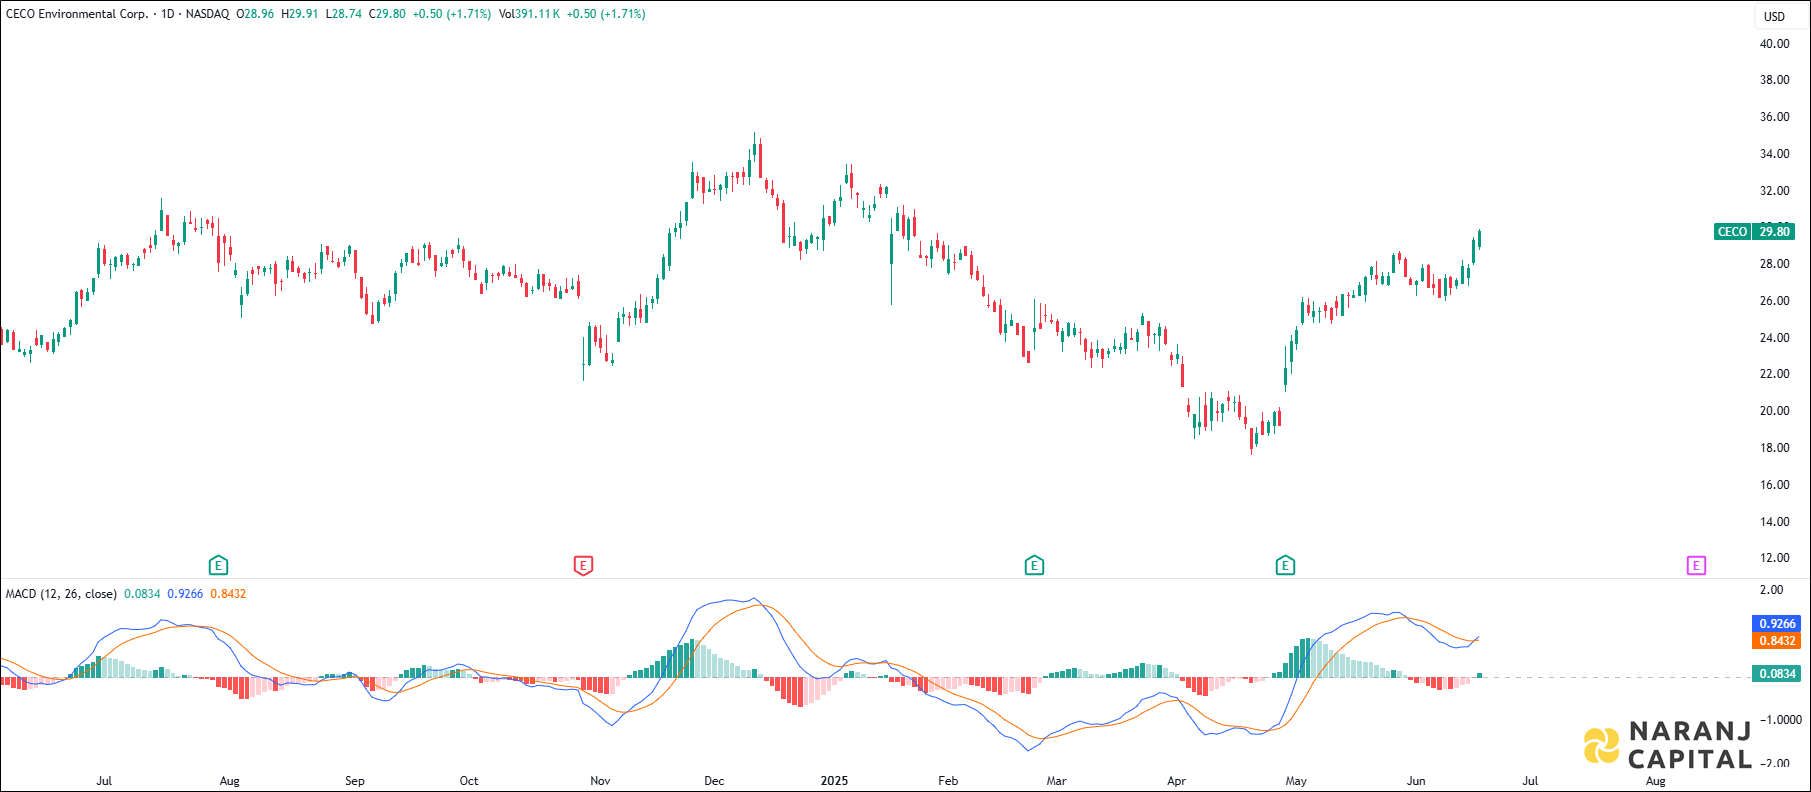Screen dimensions: 1811x792
Task: Click the 2.00 label on MACD axis
Action: pyautogui.click(x=1772, y=590)
